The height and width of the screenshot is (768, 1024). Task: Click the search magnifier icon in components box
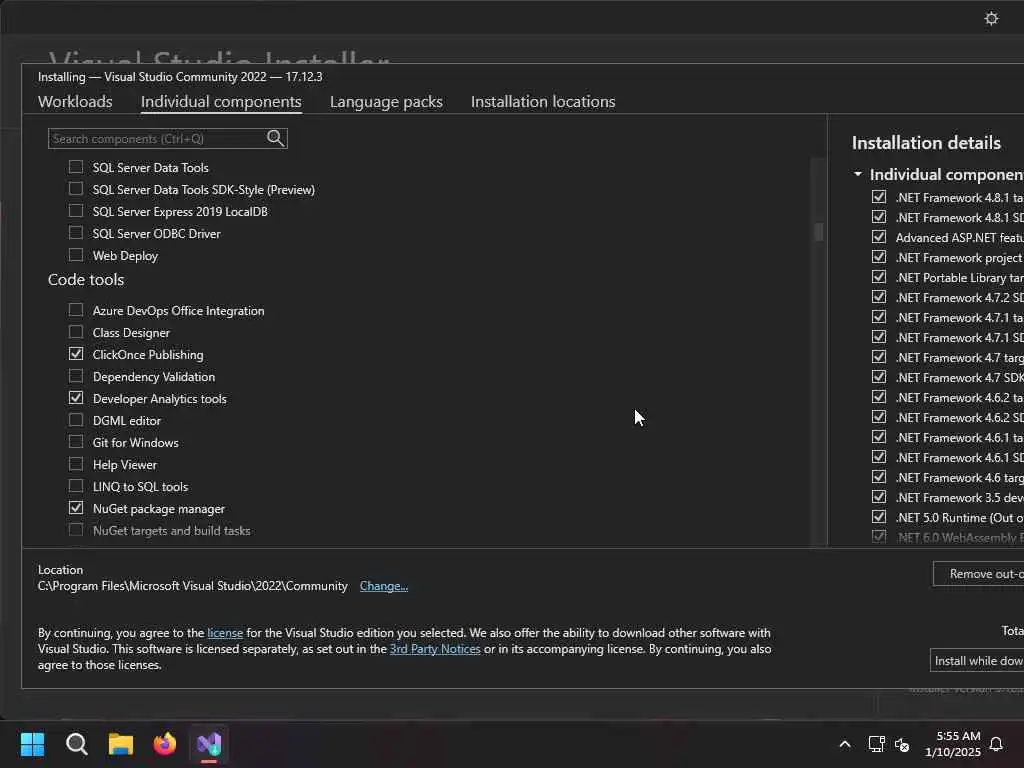coord(275,138)
